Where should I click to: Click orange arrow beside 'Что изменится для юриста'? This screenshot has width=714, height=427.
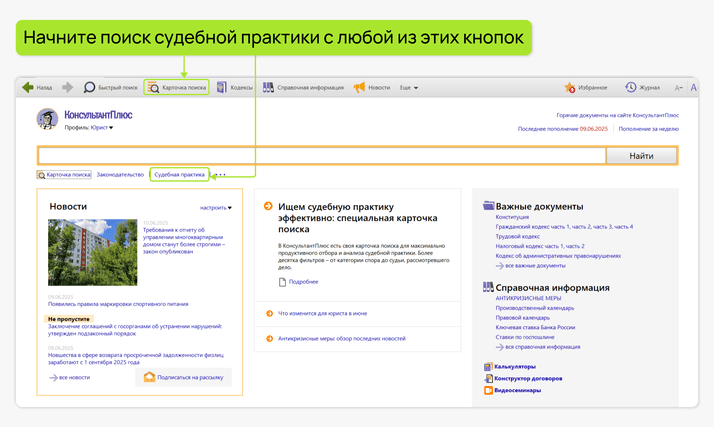270,313
